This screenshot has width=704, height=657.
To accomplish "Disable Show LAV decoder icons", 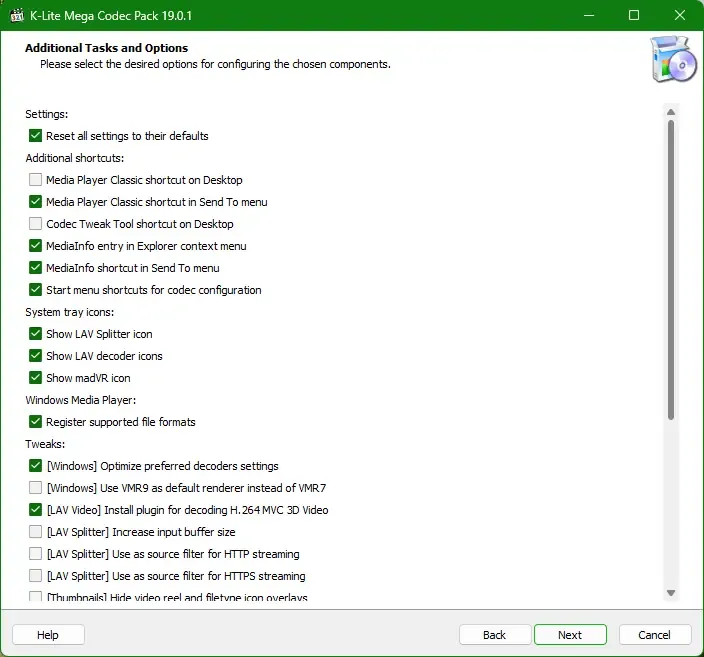I will (35, 356).
